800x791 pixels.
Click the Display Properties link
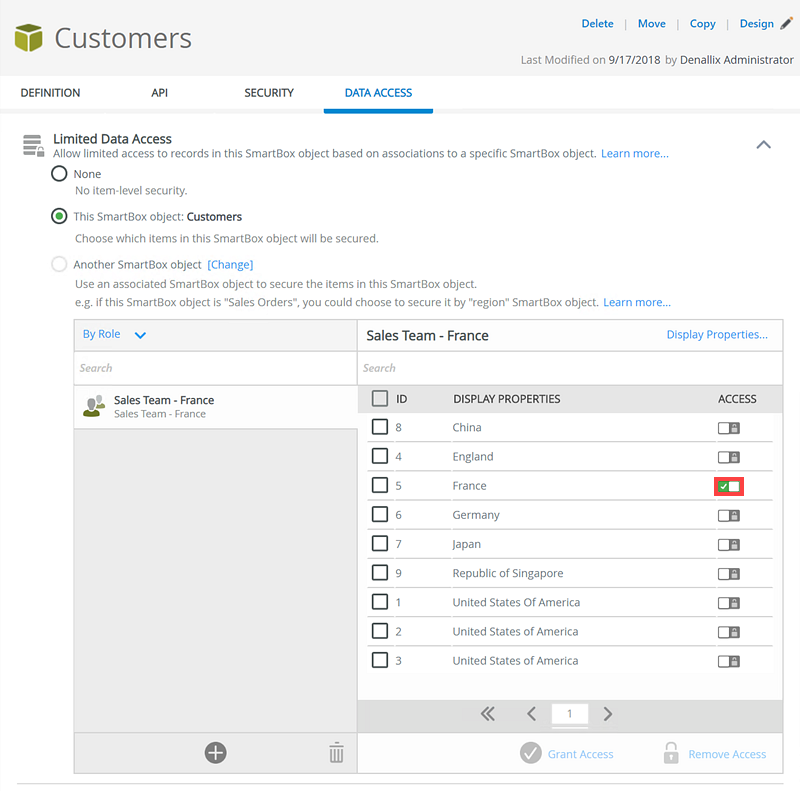(717, 335)
